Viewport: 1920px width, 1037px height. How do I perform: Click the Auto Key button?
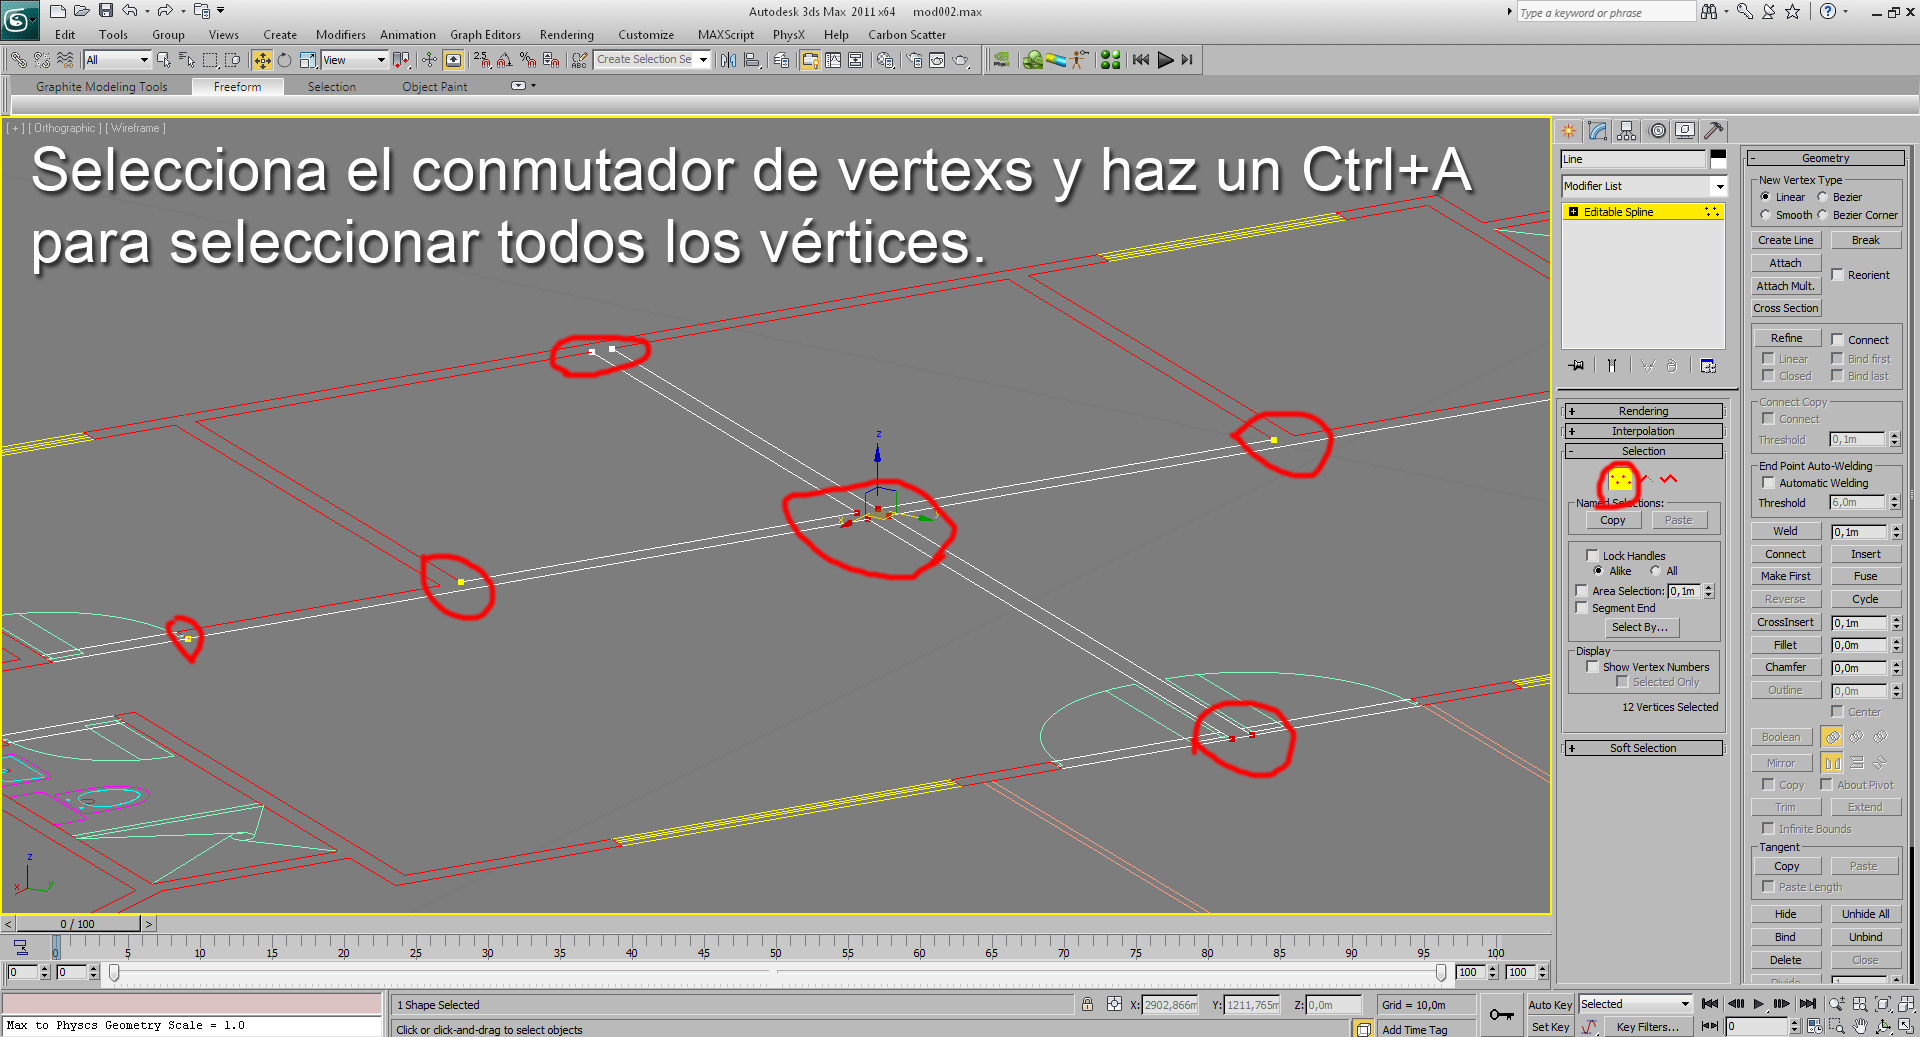click(1550, 1005)
